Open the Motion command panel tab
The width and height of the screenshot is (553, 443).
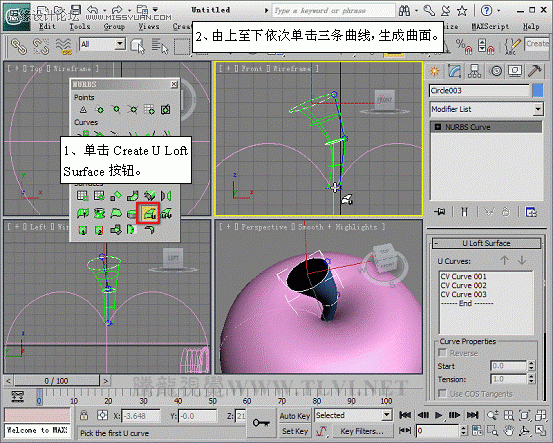(496, 71)
